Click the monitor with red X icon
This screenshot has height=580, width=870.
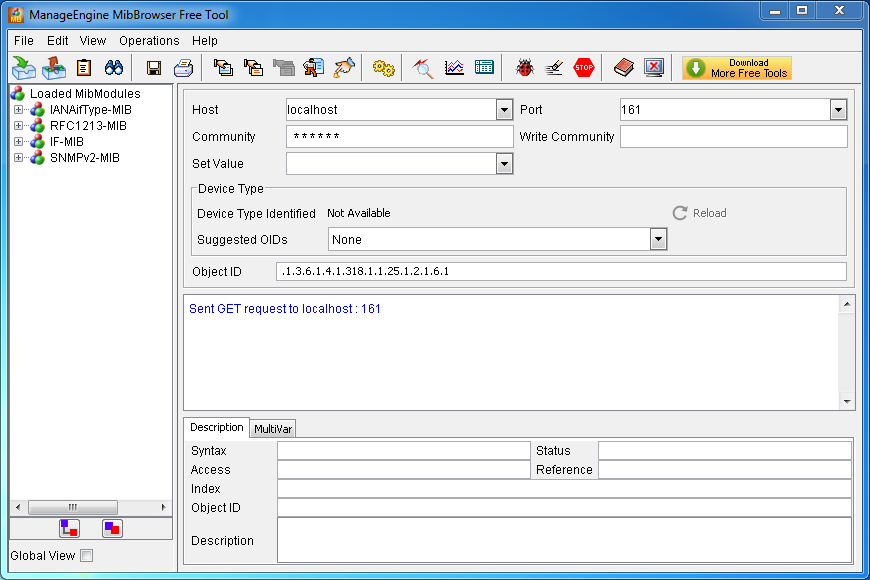click(x=654, y=68)
